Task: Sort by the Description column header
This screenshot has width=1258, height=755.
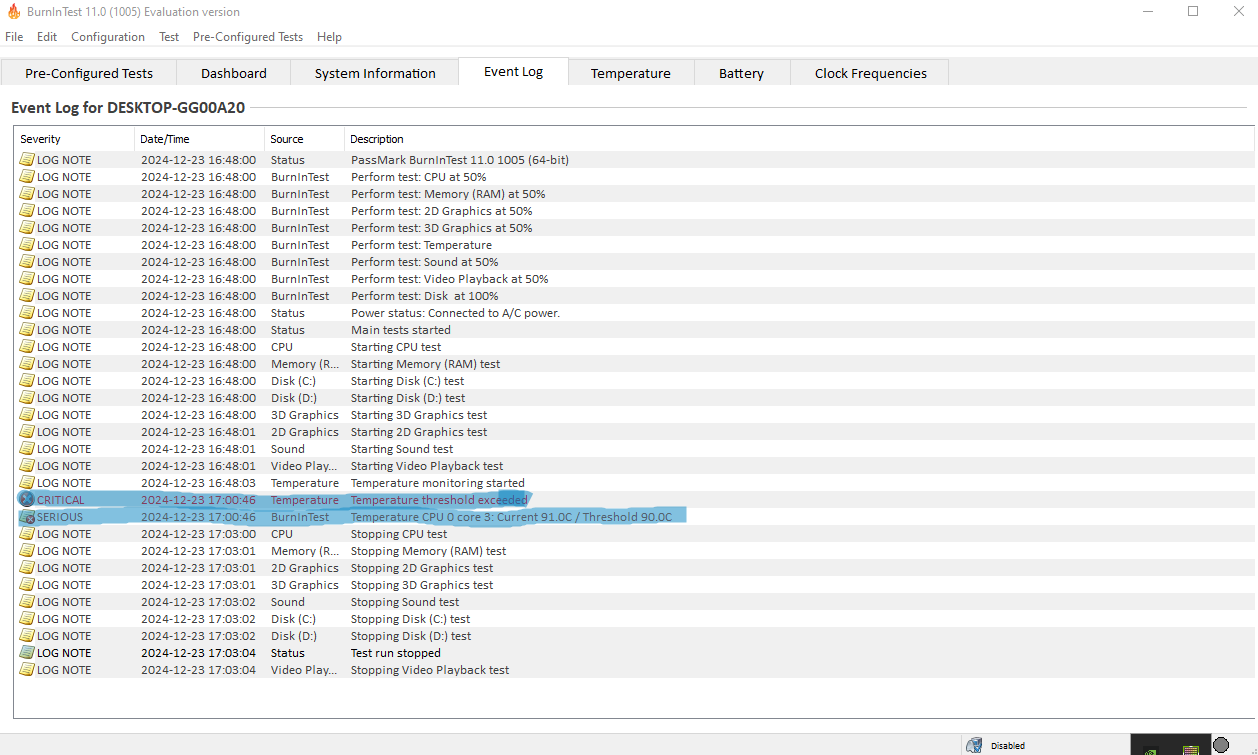Action: coord(799,139)
